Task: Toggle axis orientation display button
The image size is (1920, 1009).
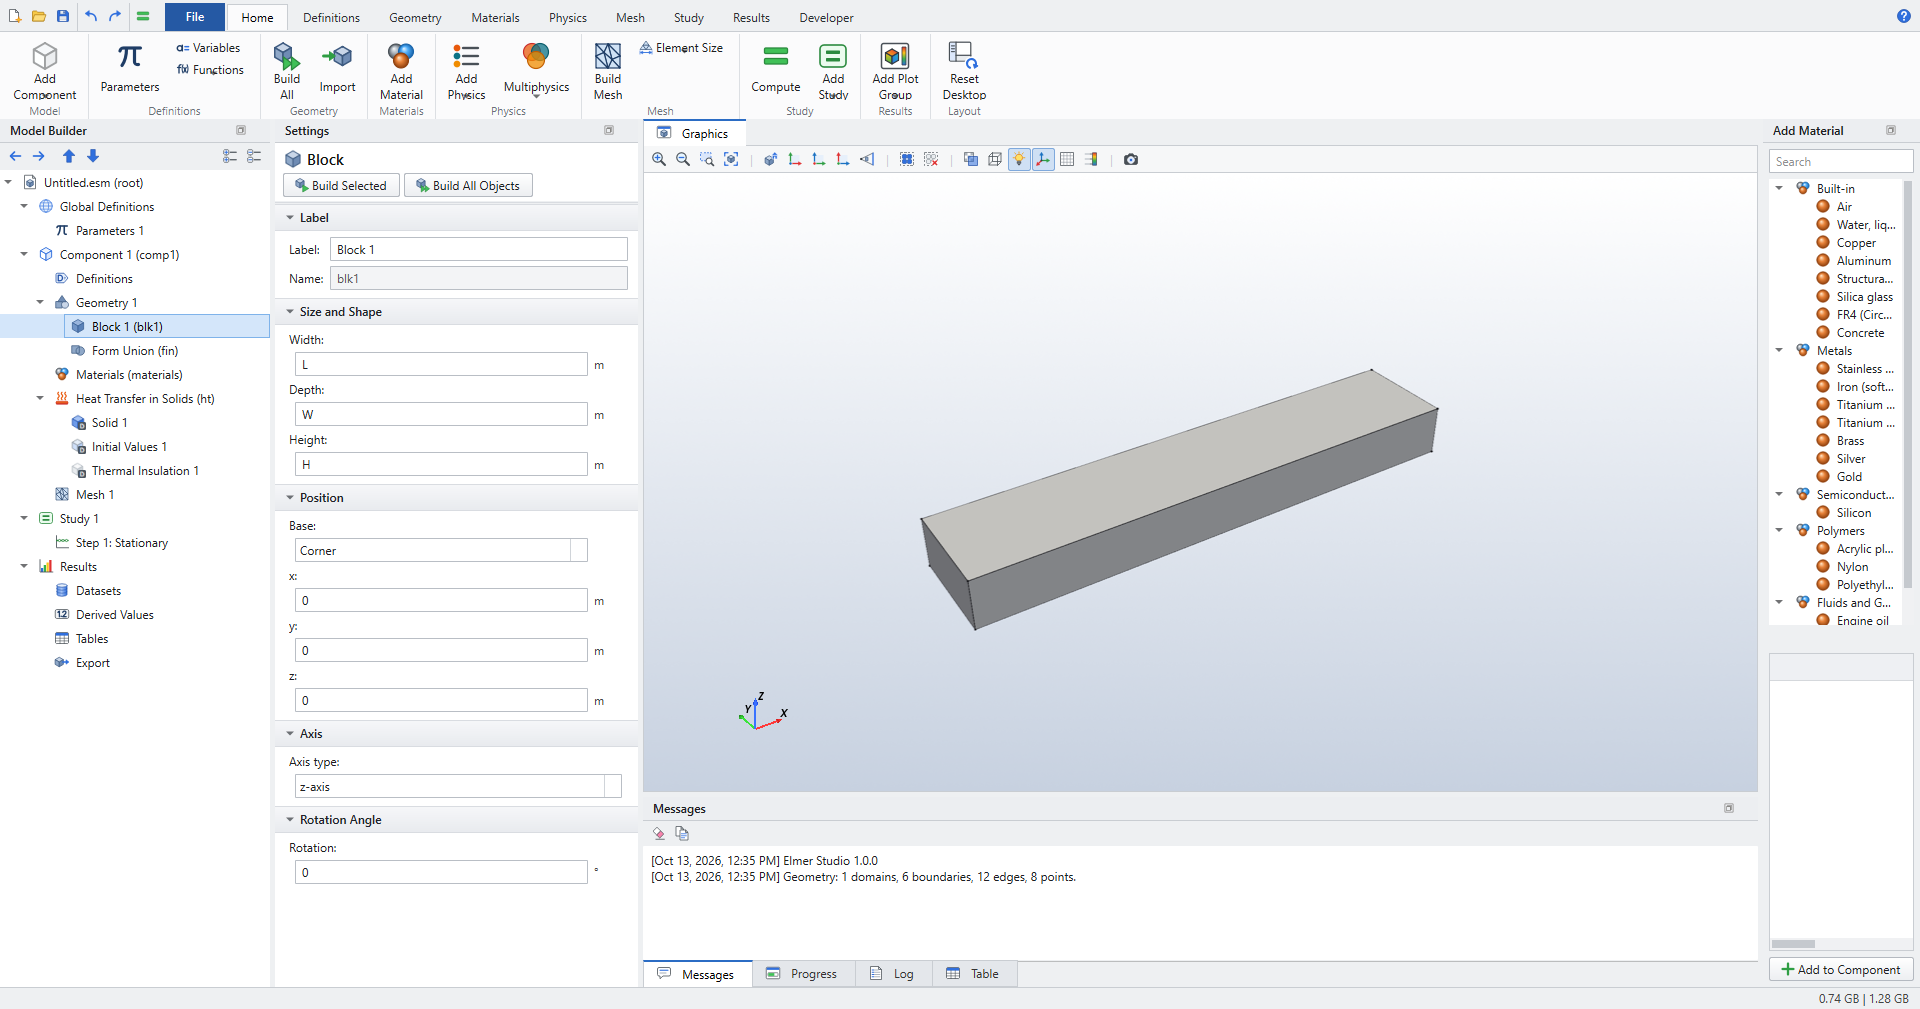Action: 1043,159
